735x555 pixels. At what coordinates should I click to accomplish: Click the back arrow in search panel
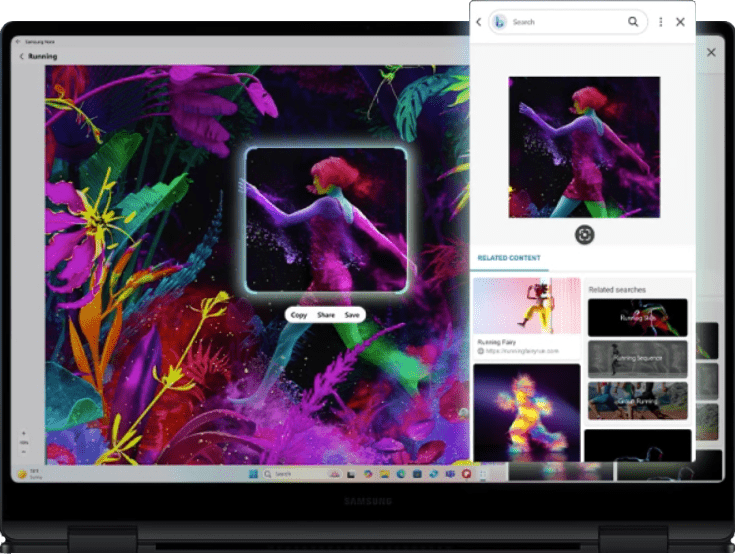pyautogui.click(x=479, y=22)
